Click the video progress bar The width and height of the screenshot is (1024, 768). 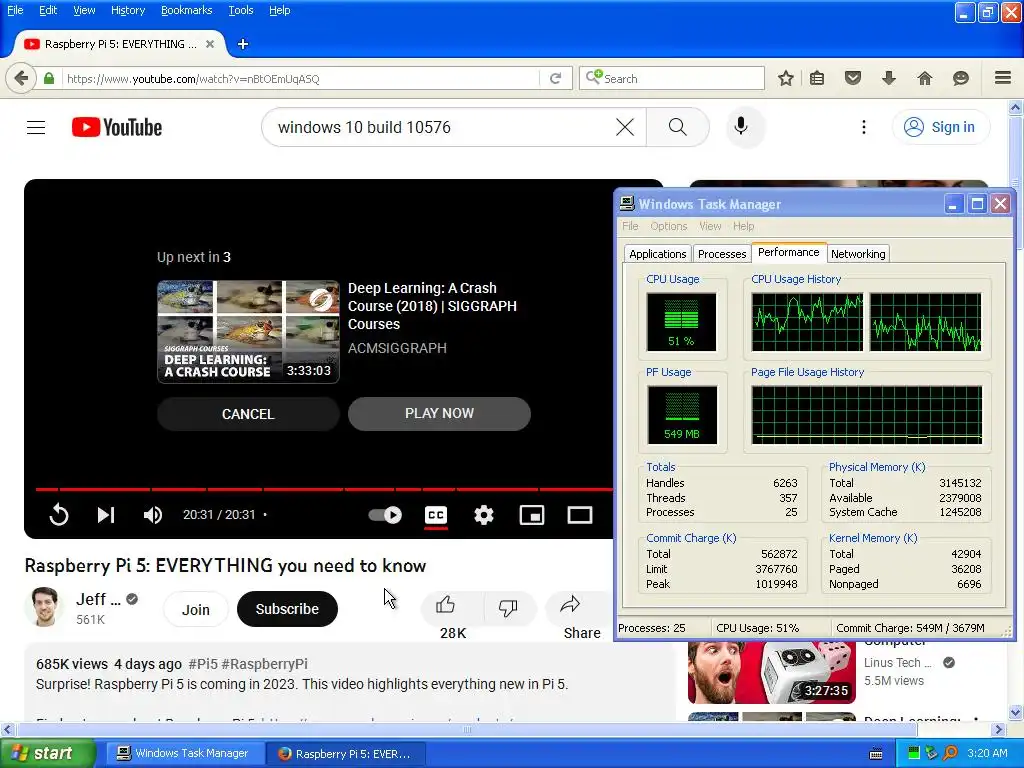click(324, 488)
